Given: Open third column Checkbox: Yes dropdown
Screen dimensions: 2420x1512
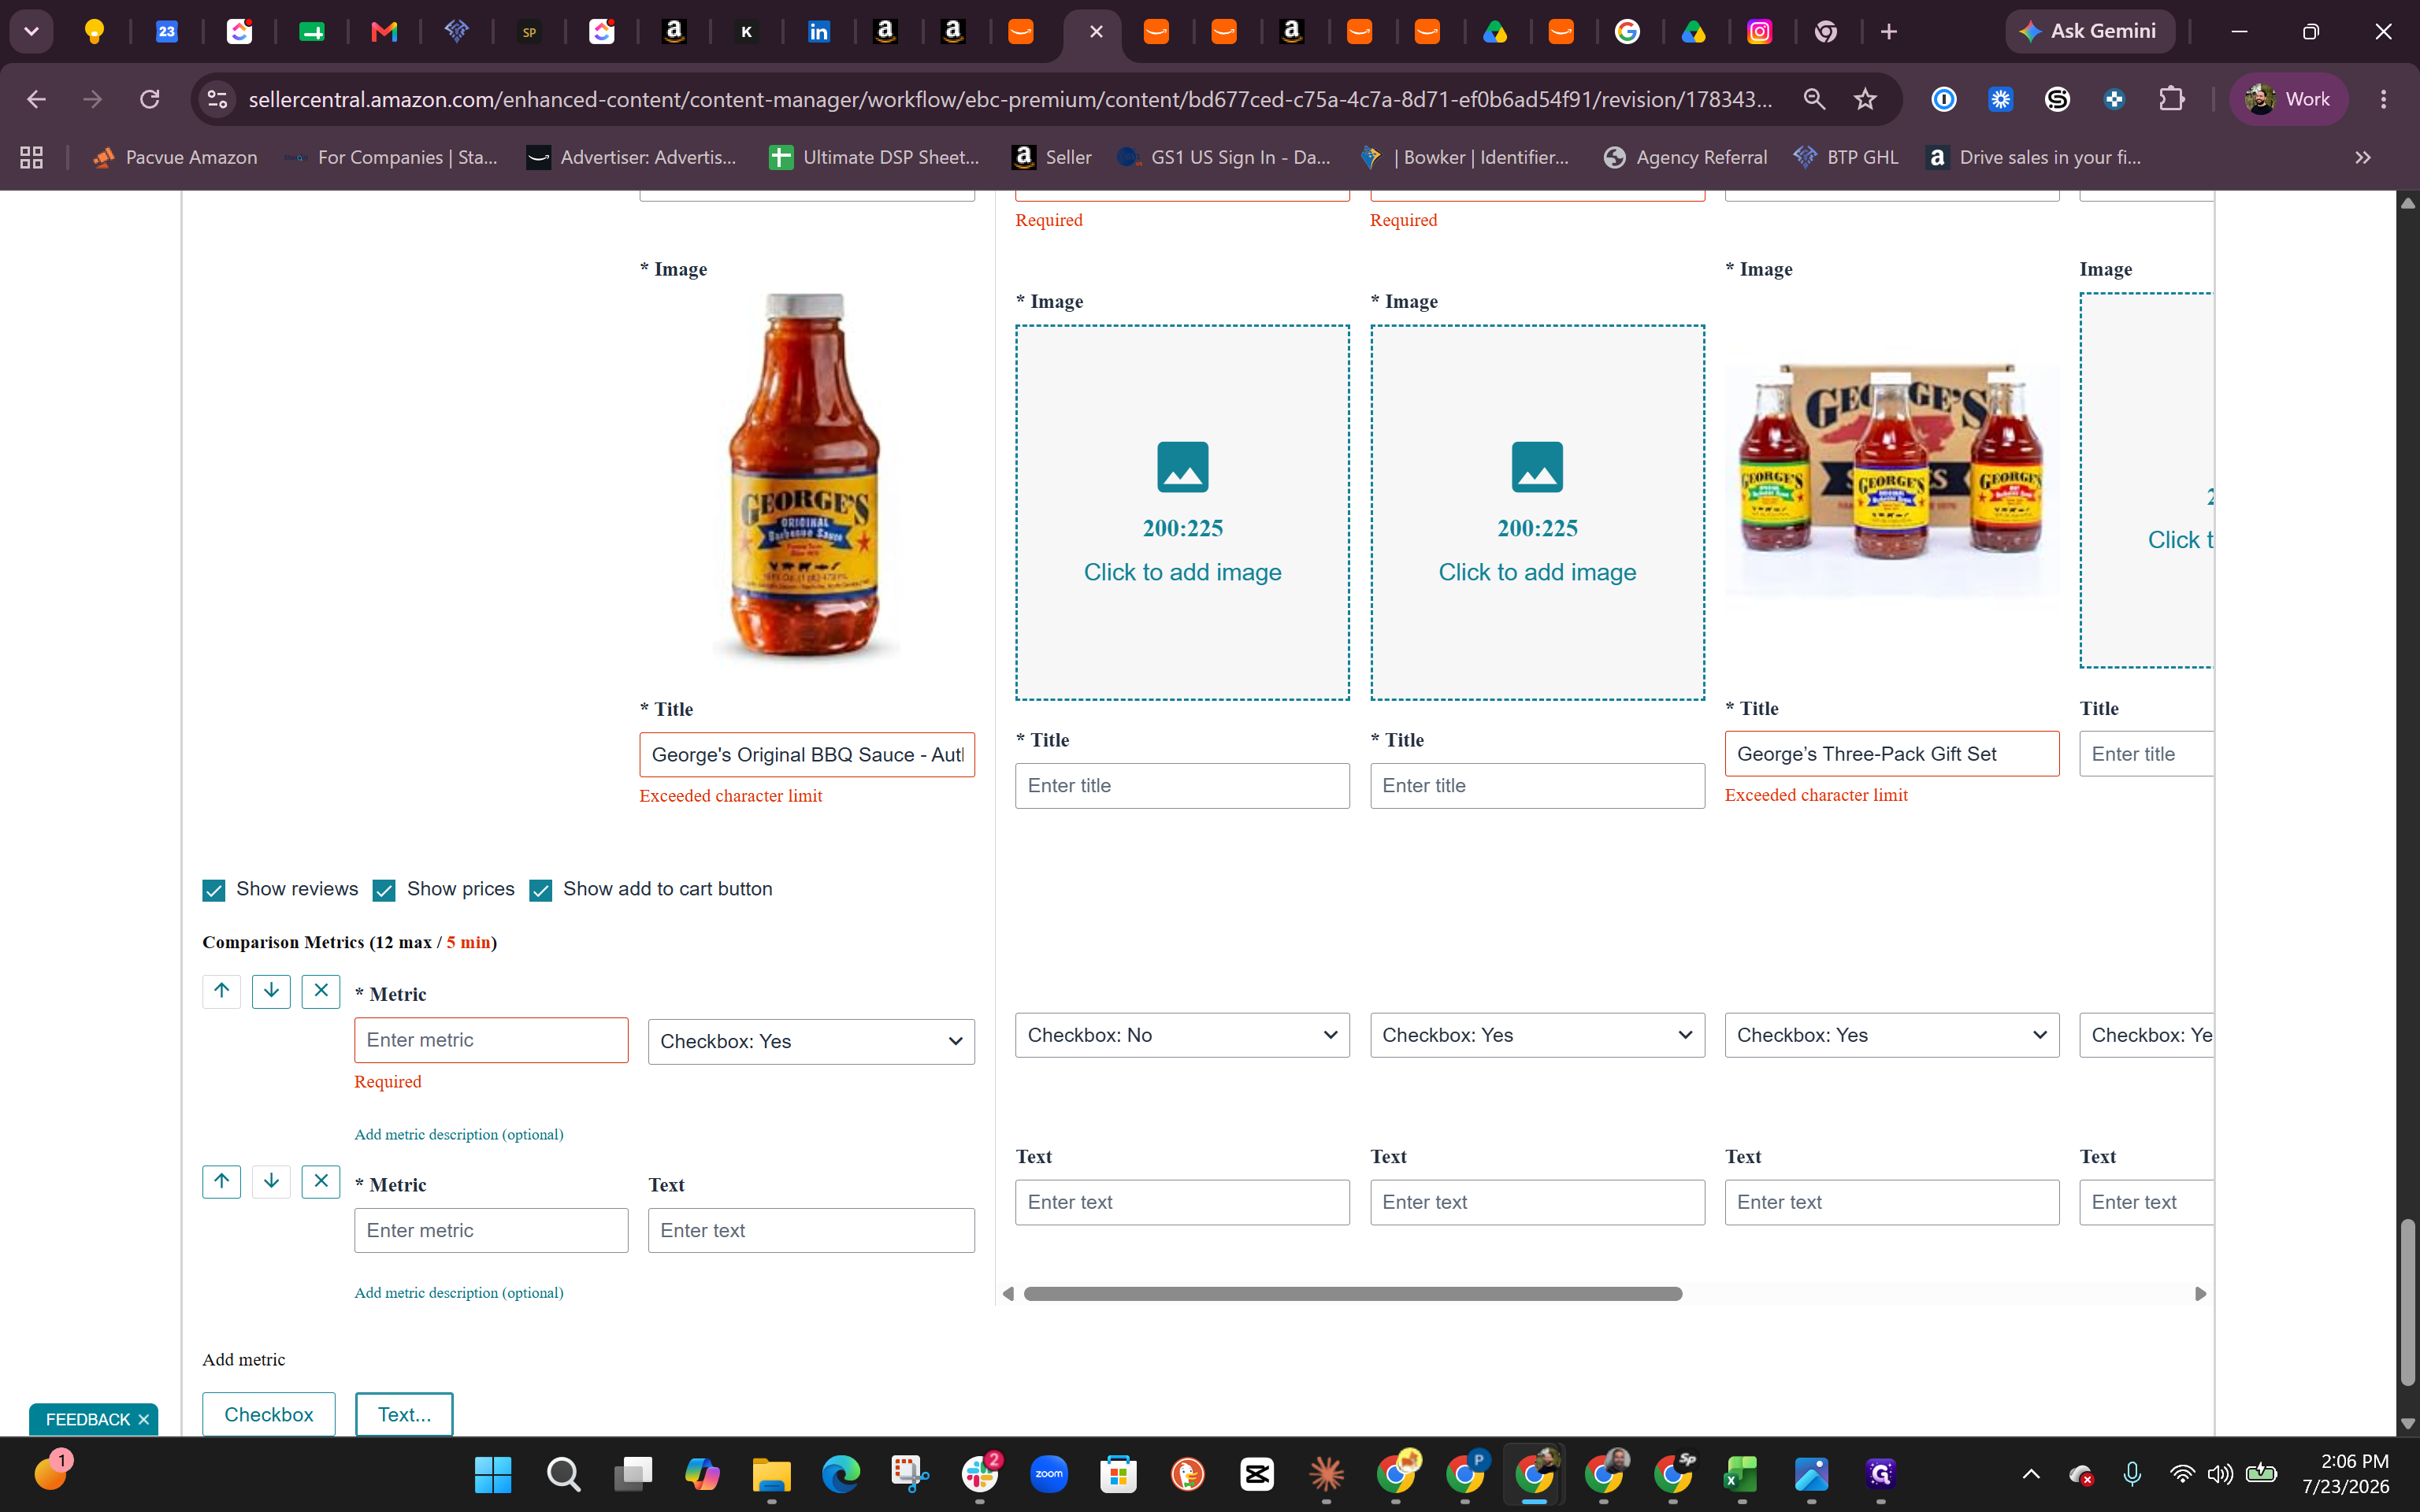Looking at the screenshot, I should click(x=1537, y=1035).
